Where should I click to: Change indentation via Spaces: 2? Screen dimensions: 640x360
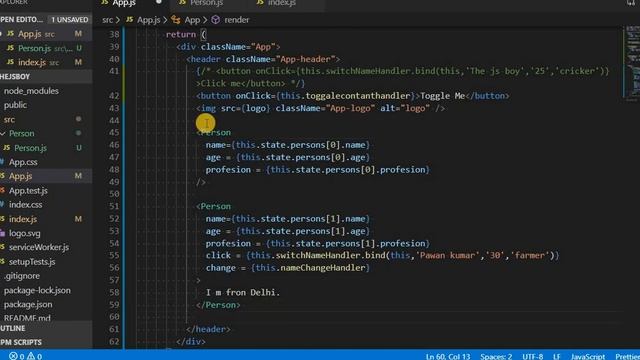pos(496,356)
